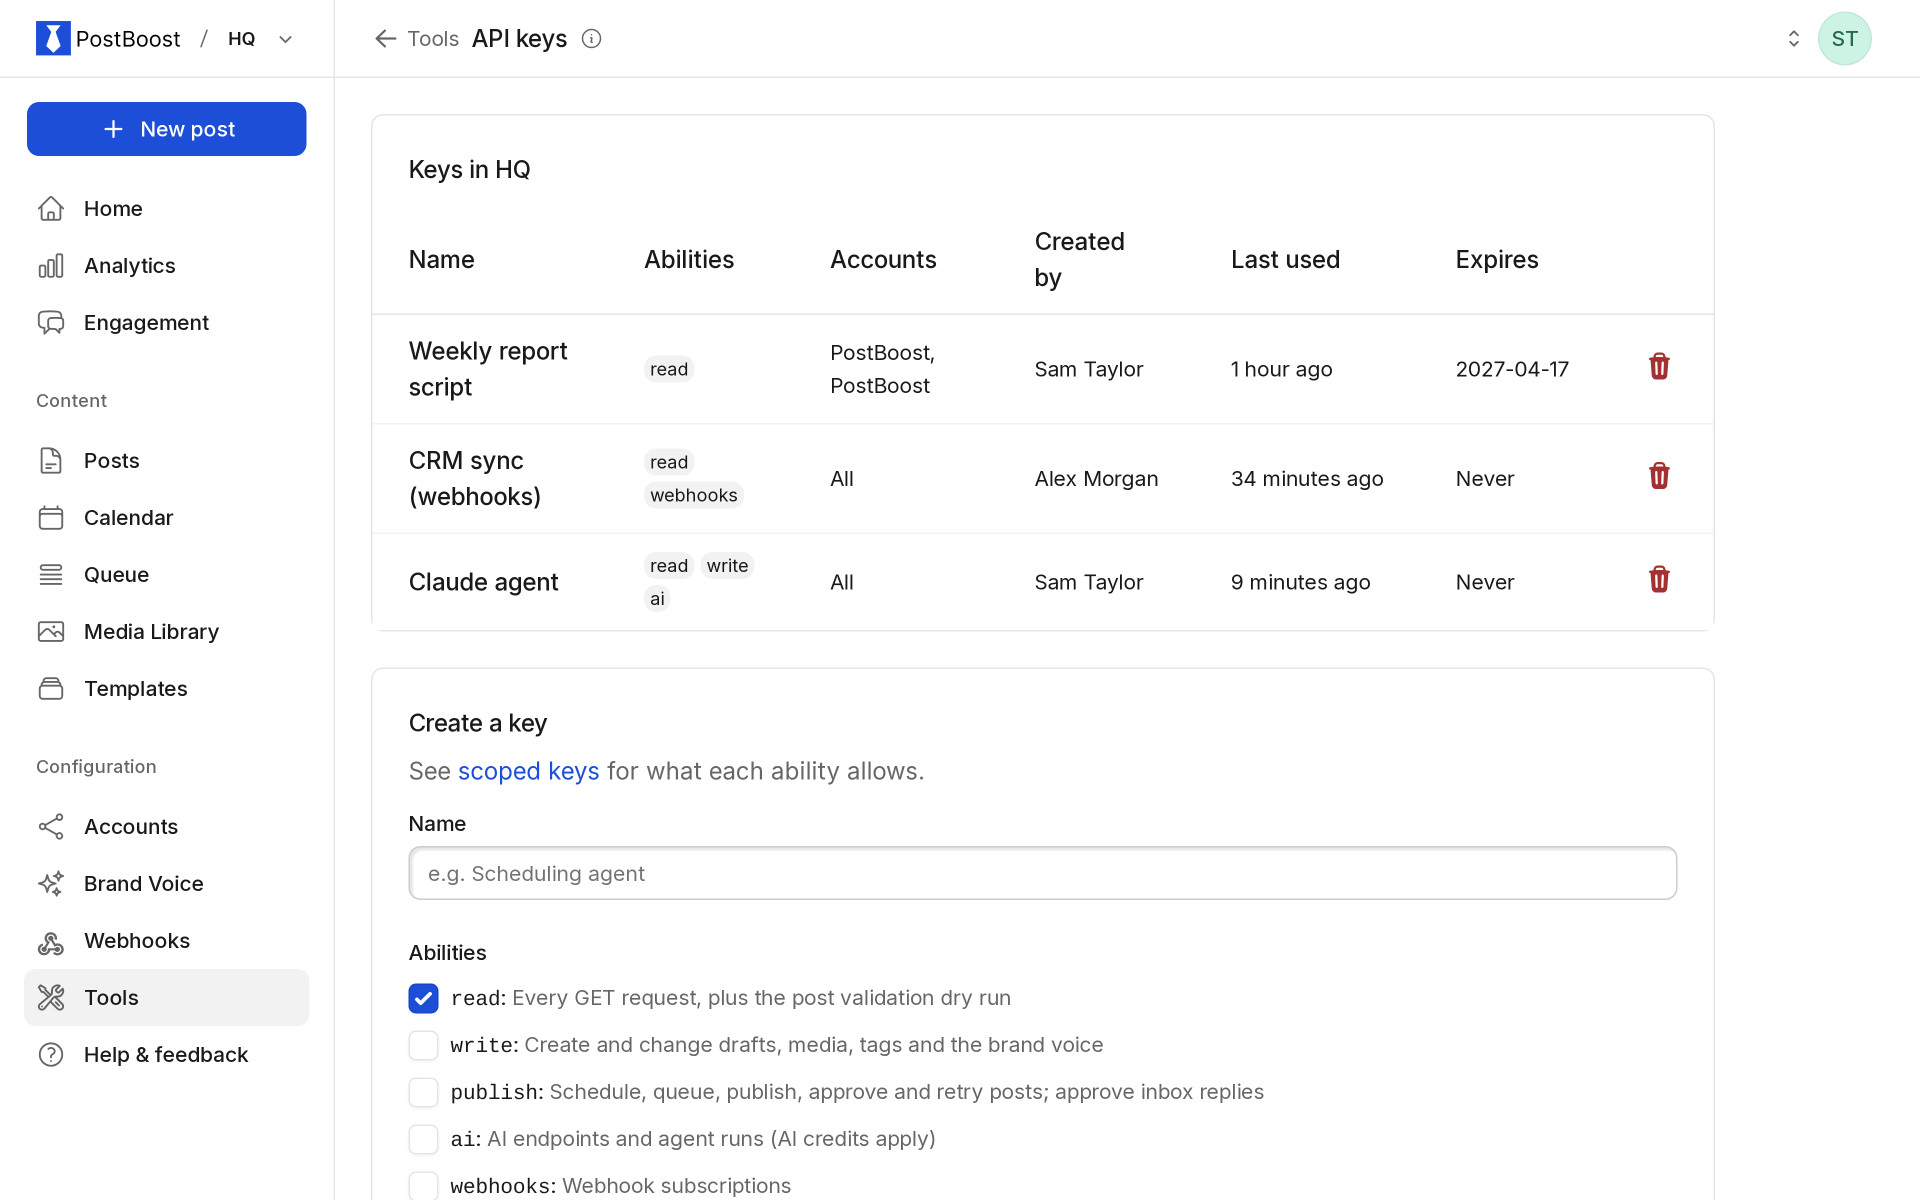The height and width of the screenshot is (1200, 1920).
Task: Click the Templates icon in sidebar
Action: [51, 688]
